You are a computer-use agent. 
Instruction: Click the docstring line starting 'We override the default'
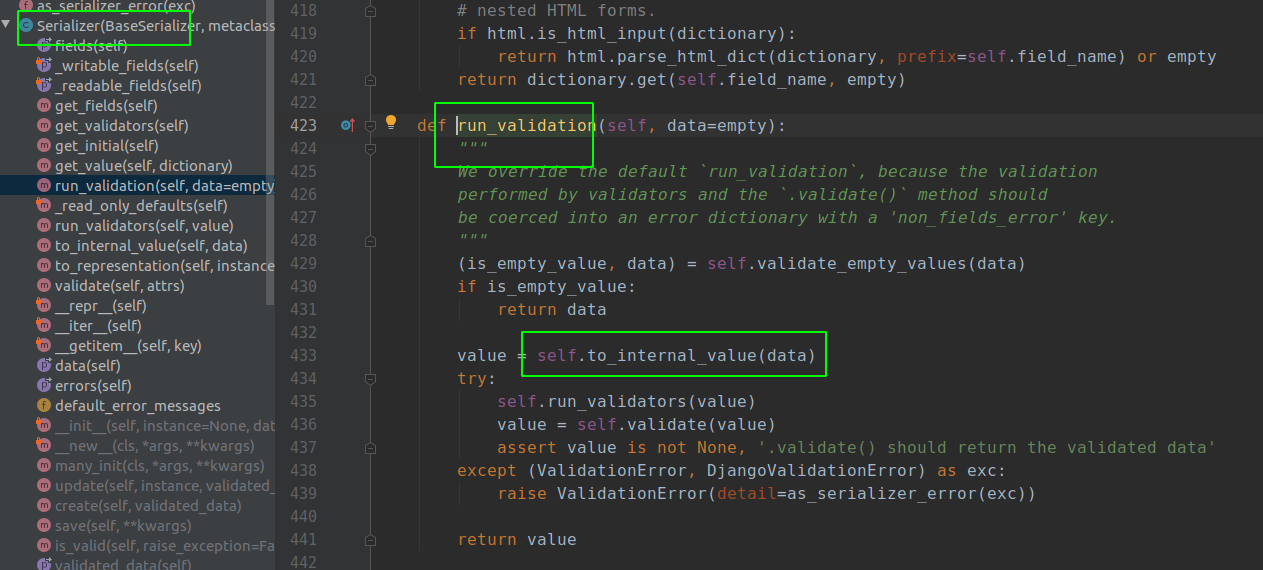pyautogui.click(x=777, y=171)
